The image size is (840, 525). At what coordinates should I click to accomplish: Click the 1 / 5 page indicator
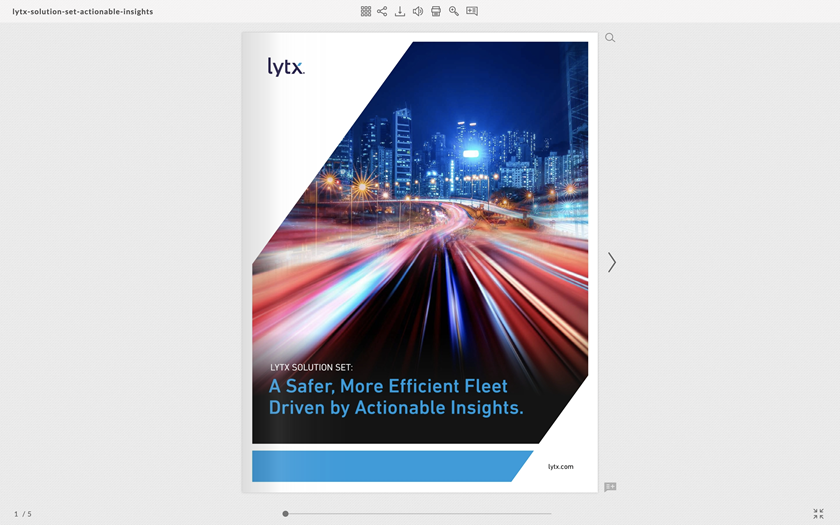[x=23, y=514]
